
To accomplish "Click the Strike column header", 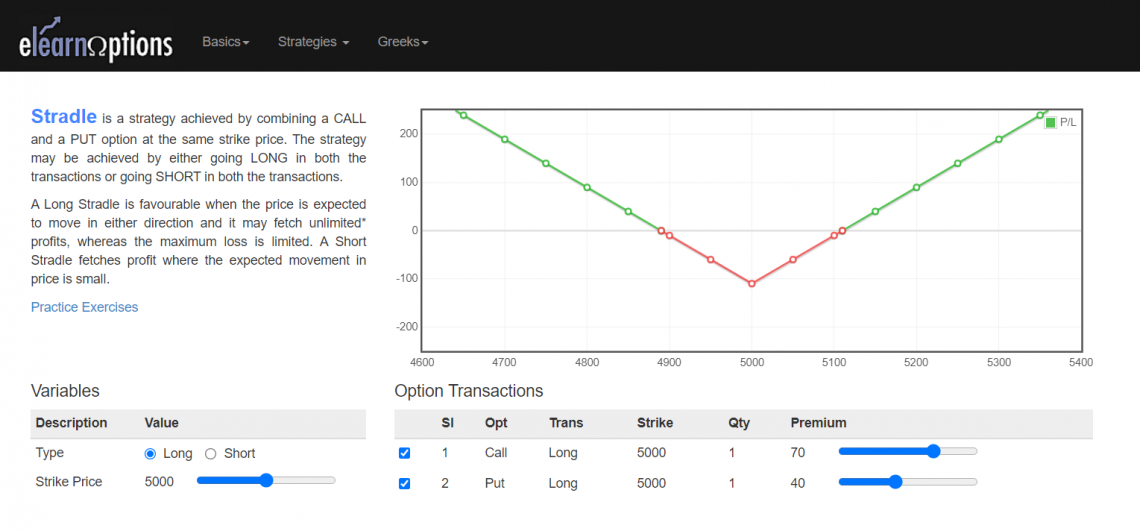I will [654, 423].
